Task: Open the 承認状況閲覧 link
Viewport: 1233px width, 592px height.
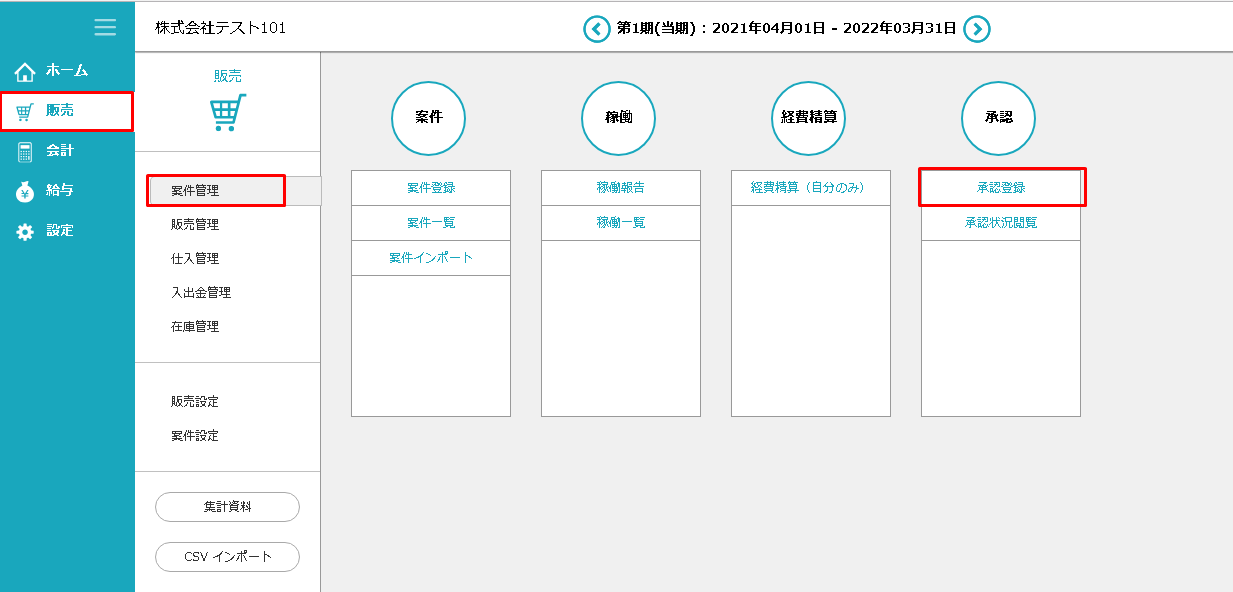Action: [1001, 223]
